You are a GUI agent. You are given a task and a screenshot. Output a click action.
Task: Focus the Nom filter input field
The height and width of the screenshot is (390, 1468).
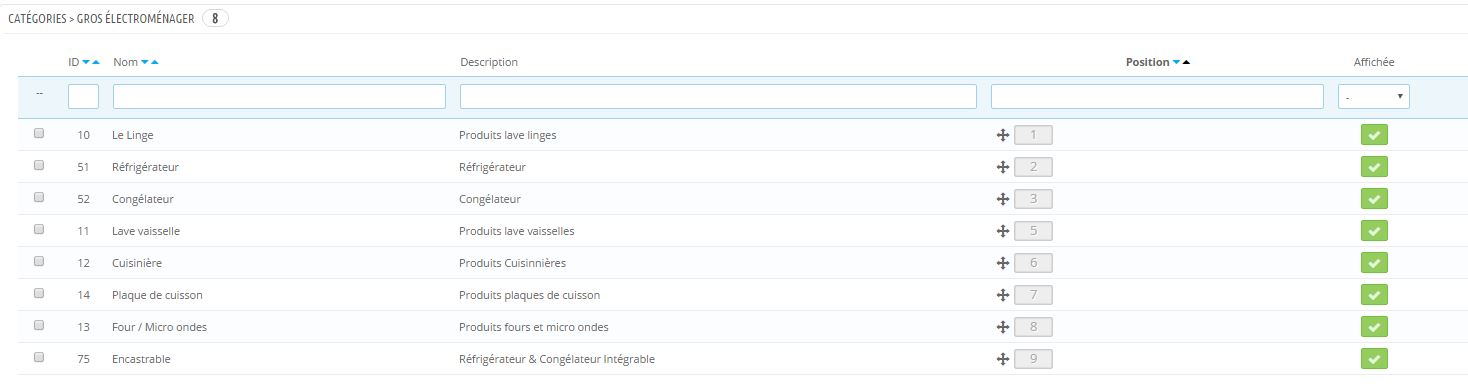279,96
